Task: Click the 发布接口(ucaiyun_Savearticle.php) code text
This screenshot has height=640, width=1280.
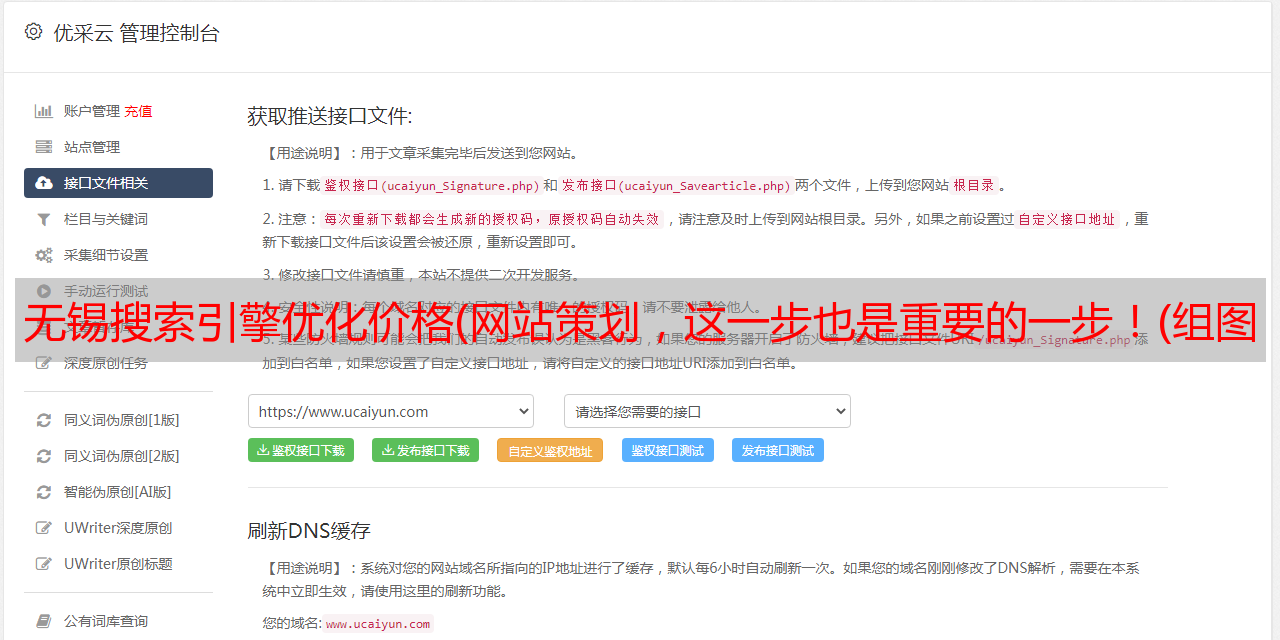Action: [676, 185]
